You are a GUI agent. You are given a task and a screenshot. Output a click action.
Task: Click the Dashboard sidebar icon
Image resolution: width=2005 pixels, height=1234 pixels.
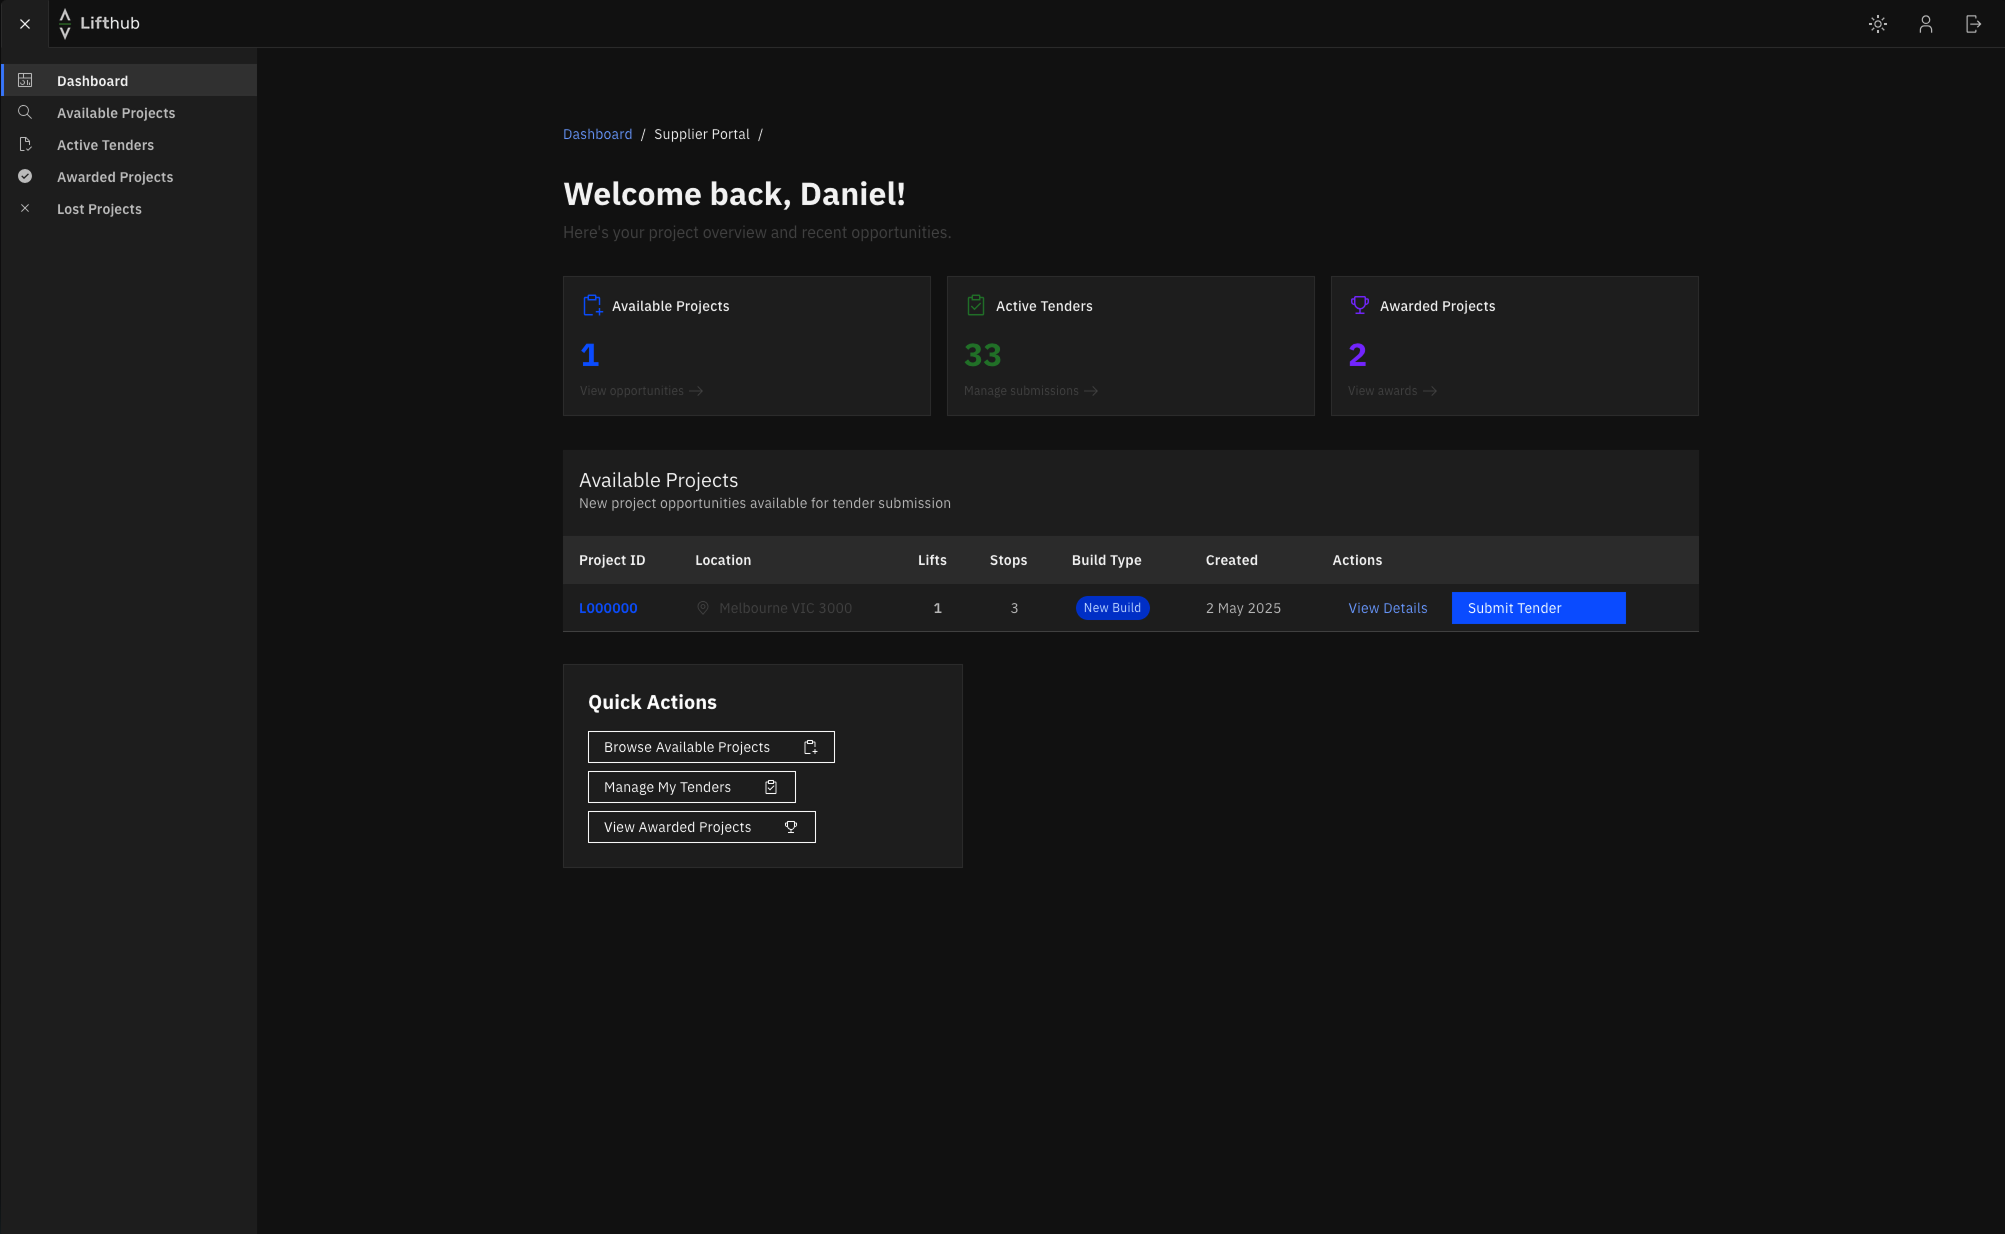(x=25, y=80)
